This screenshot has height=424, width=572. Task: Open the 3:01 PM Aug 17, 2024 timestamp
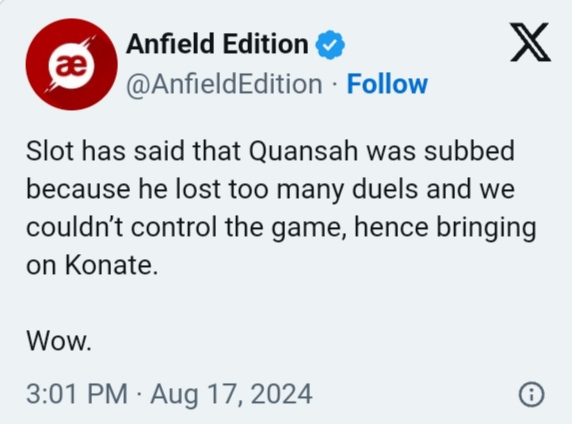[x=169, y=394]
